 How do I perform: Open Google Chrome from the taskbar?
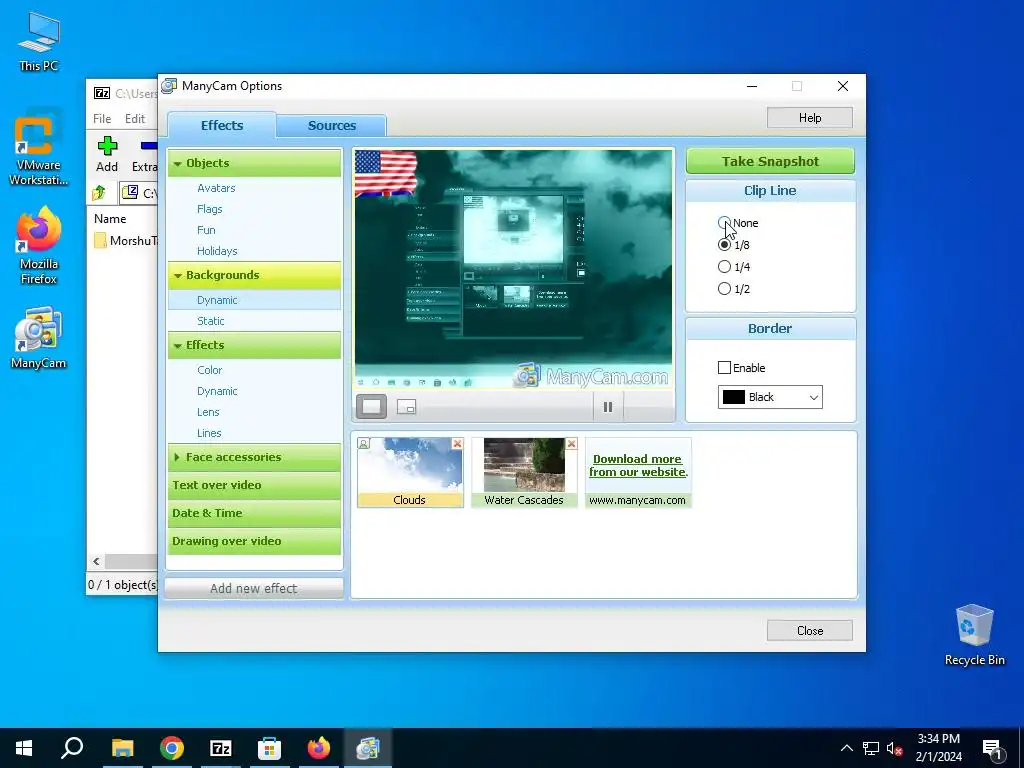[172, 748]
